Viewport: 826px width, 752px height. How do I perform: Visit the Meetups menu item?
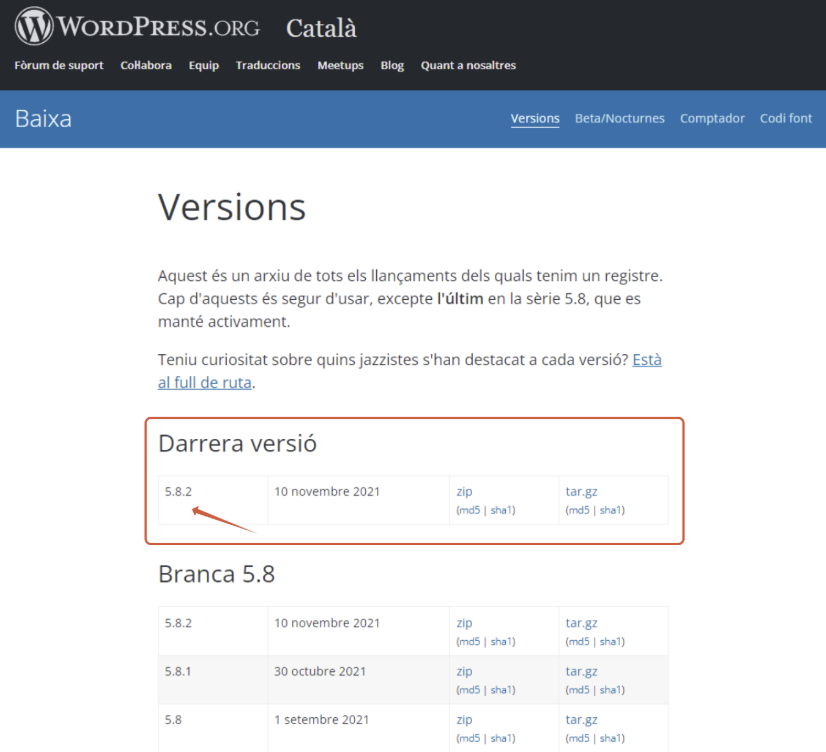[340, 65]
